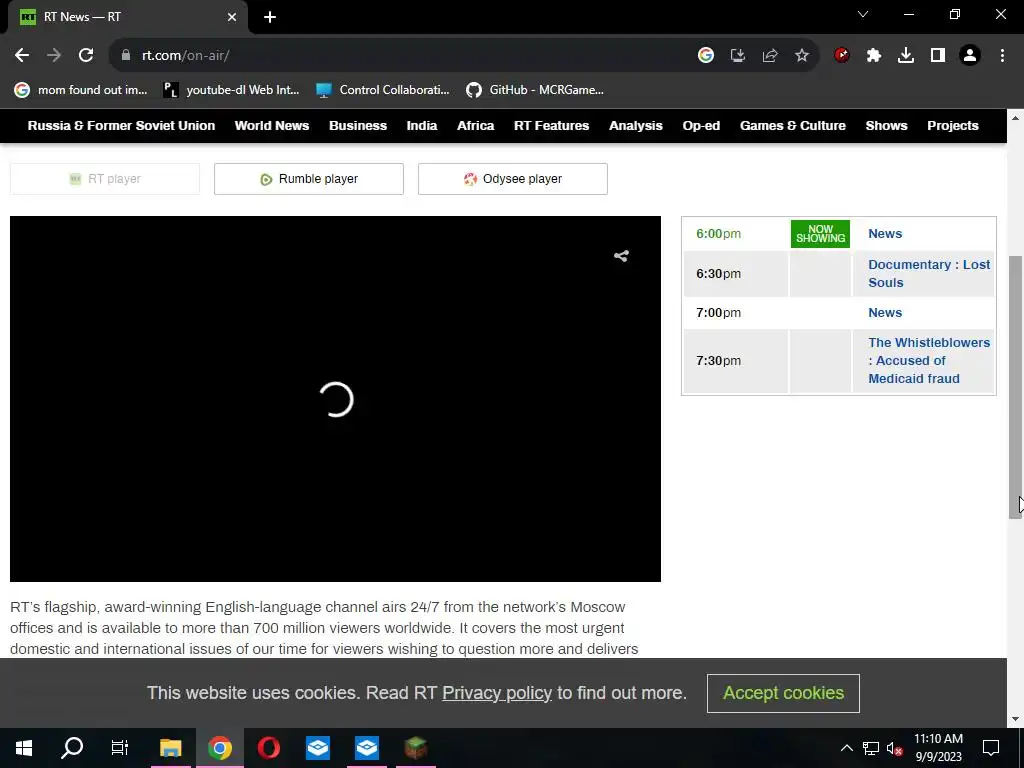Open the Minecraft block taskbar icon
The image size is (1024, 768).
click(x=416, y=748)
